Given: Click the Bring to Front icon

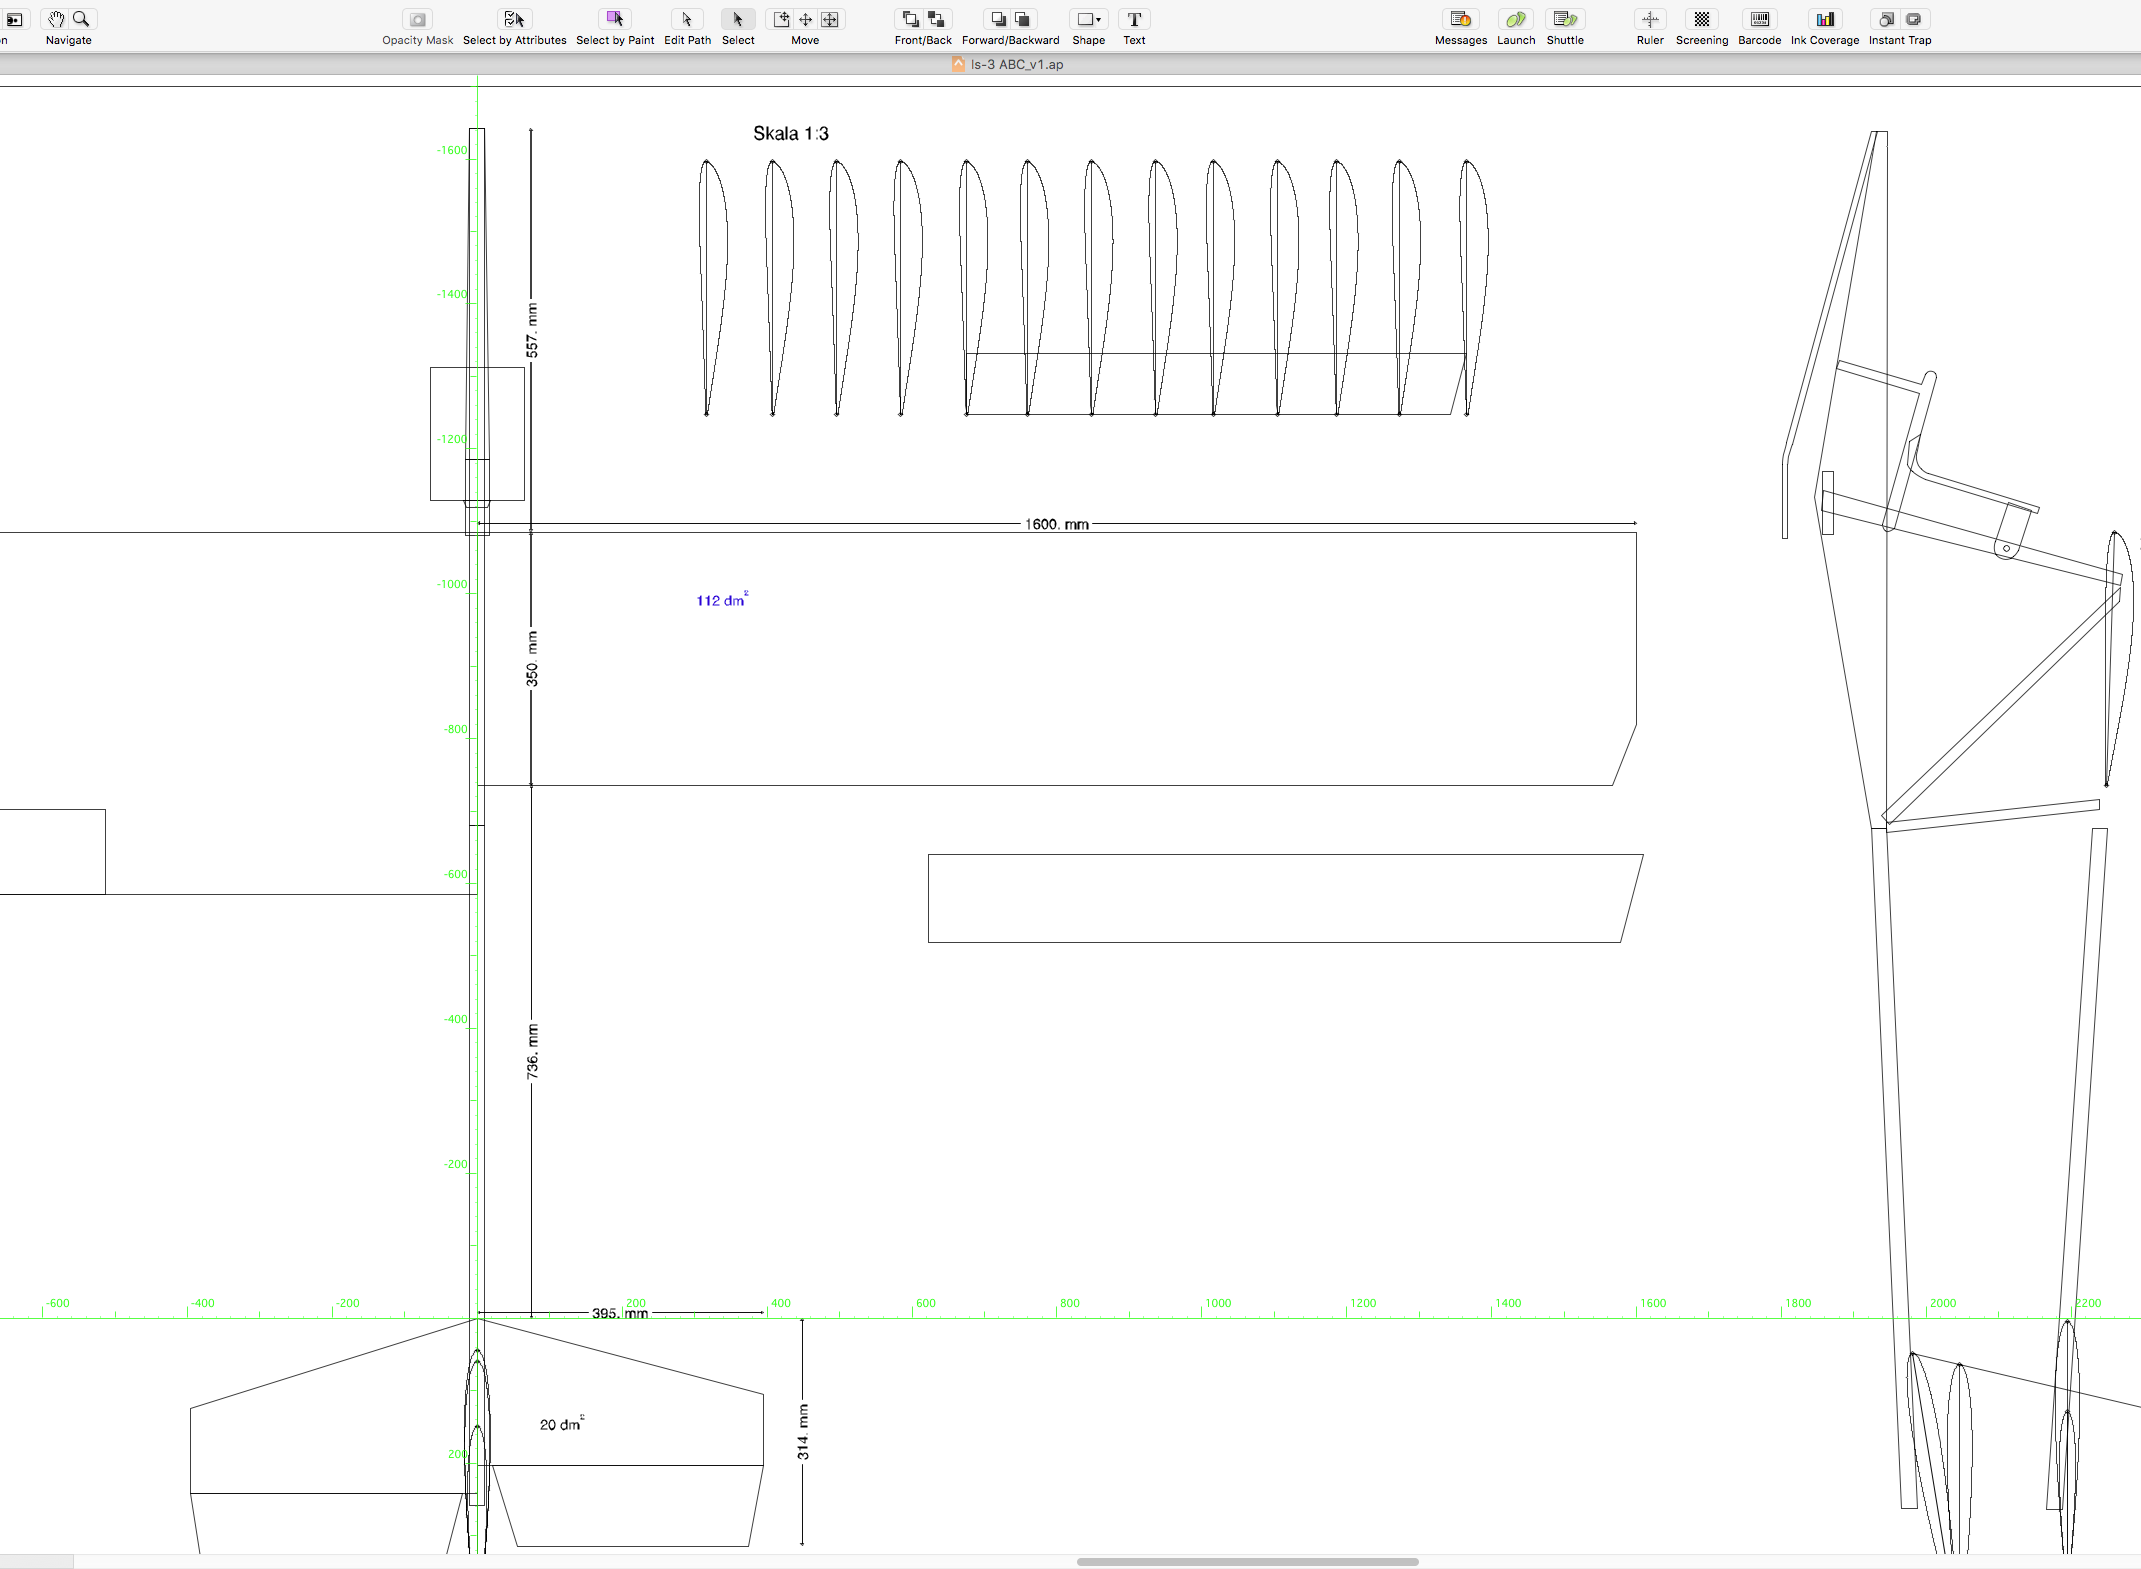Looking at the screenshot, I should [x=910, y=19].
